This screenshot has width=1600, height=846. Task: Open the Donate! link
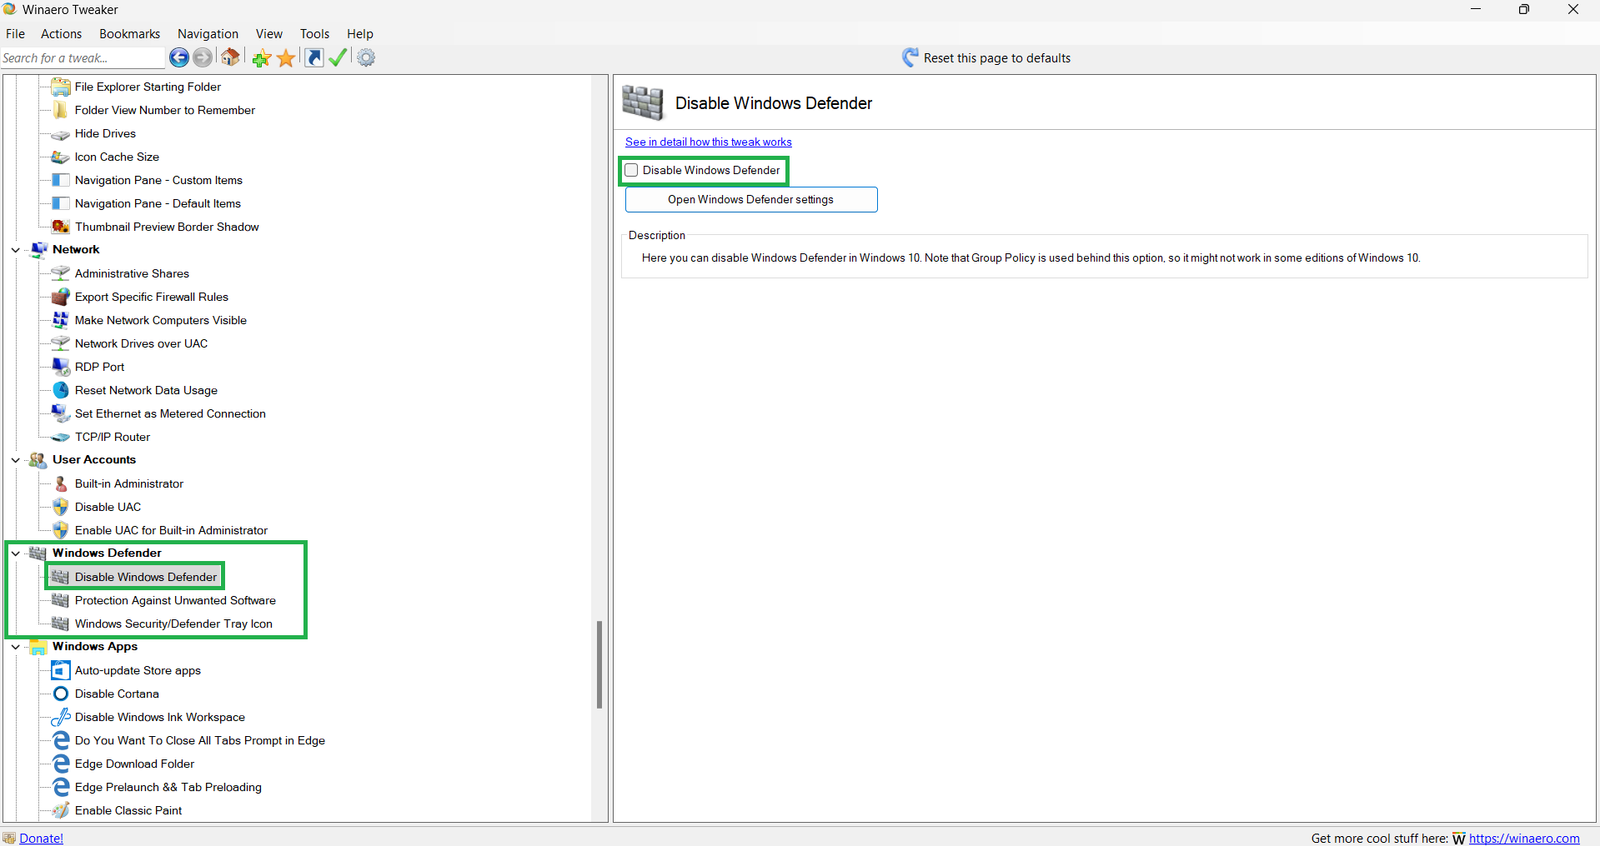click(x=41, y=838)
